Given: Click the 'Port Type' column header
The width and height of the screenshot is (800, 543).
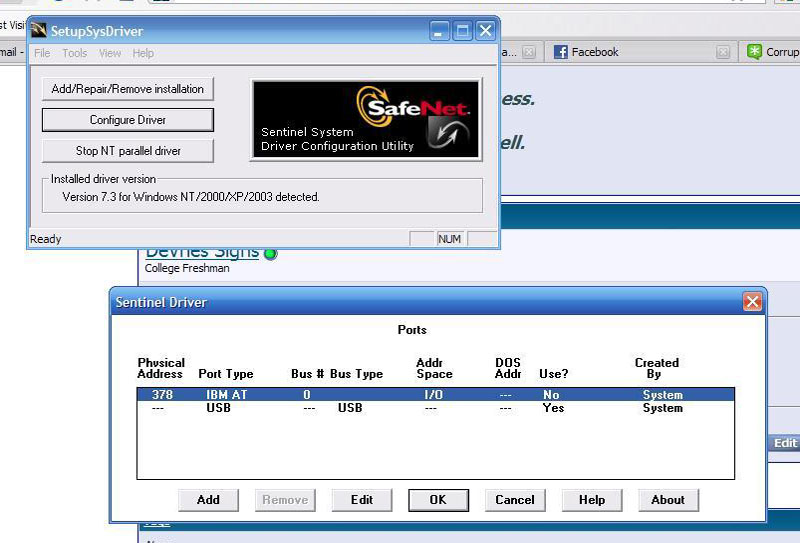Looking at the screenshot, I should point(226,374).
